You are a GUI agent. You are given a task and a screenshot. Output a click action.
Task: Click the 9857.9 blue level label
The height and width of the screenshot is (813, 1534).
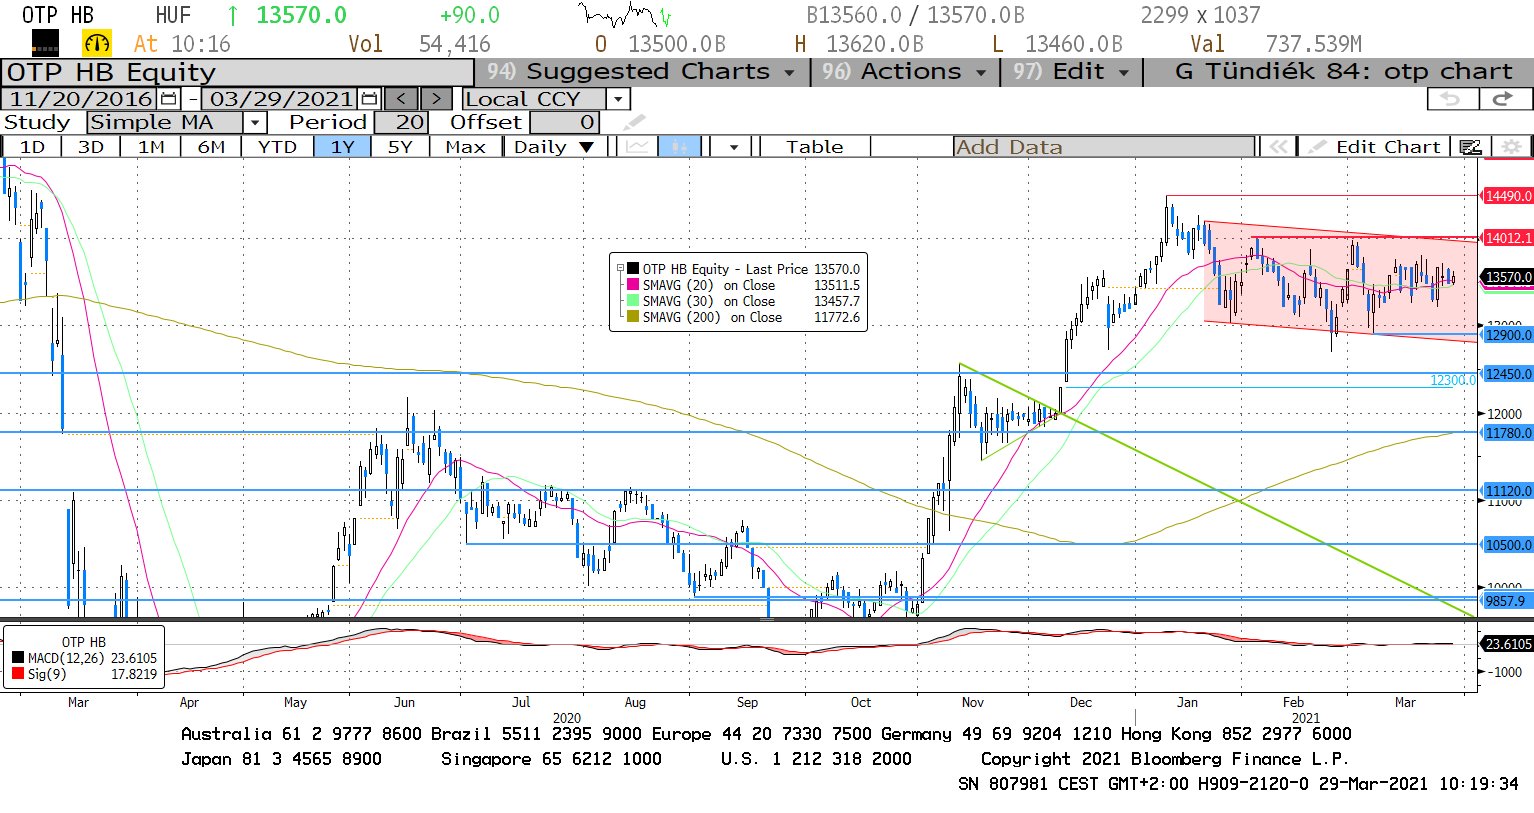1507,601
